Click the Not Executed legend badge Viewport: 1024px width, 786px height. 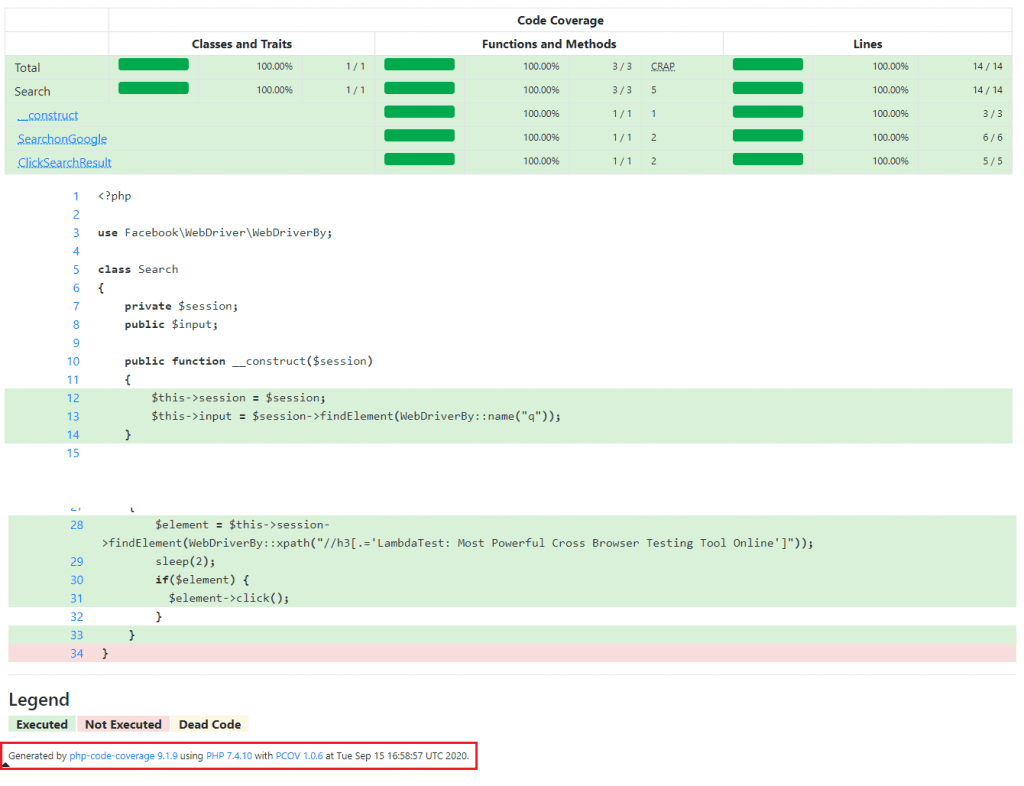(x=123, y=724)
